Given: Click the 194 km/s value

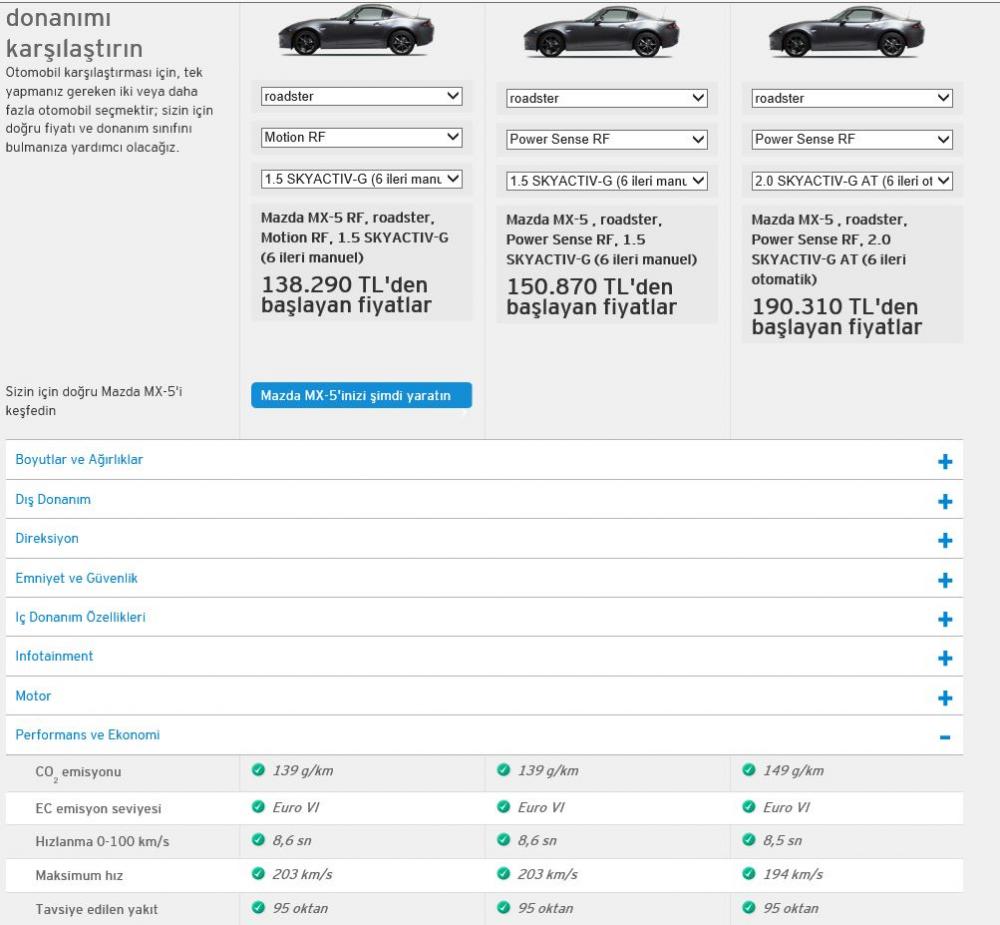Looking at the screenshot, I should (x=793, y=874).
